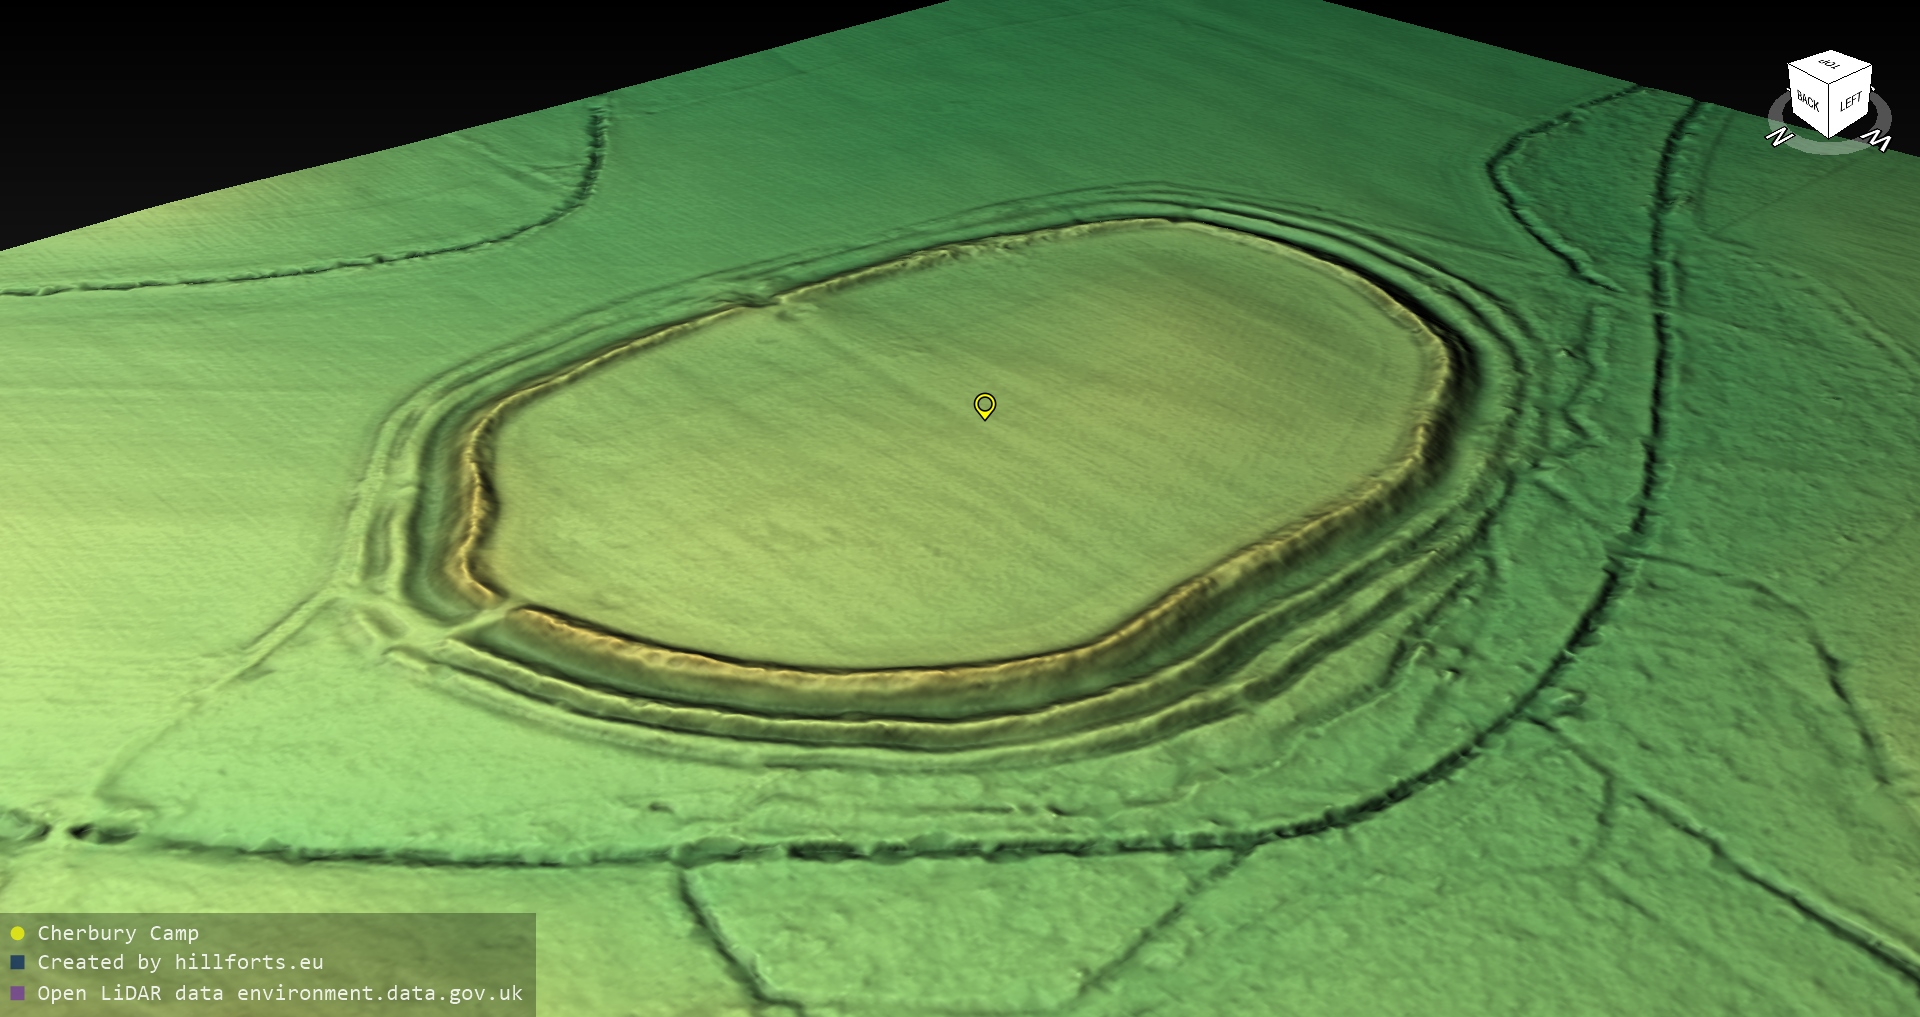Screen dimensions: 1920x1017
Task: Click the N compass letter
Action: [x=1779, y=137]
